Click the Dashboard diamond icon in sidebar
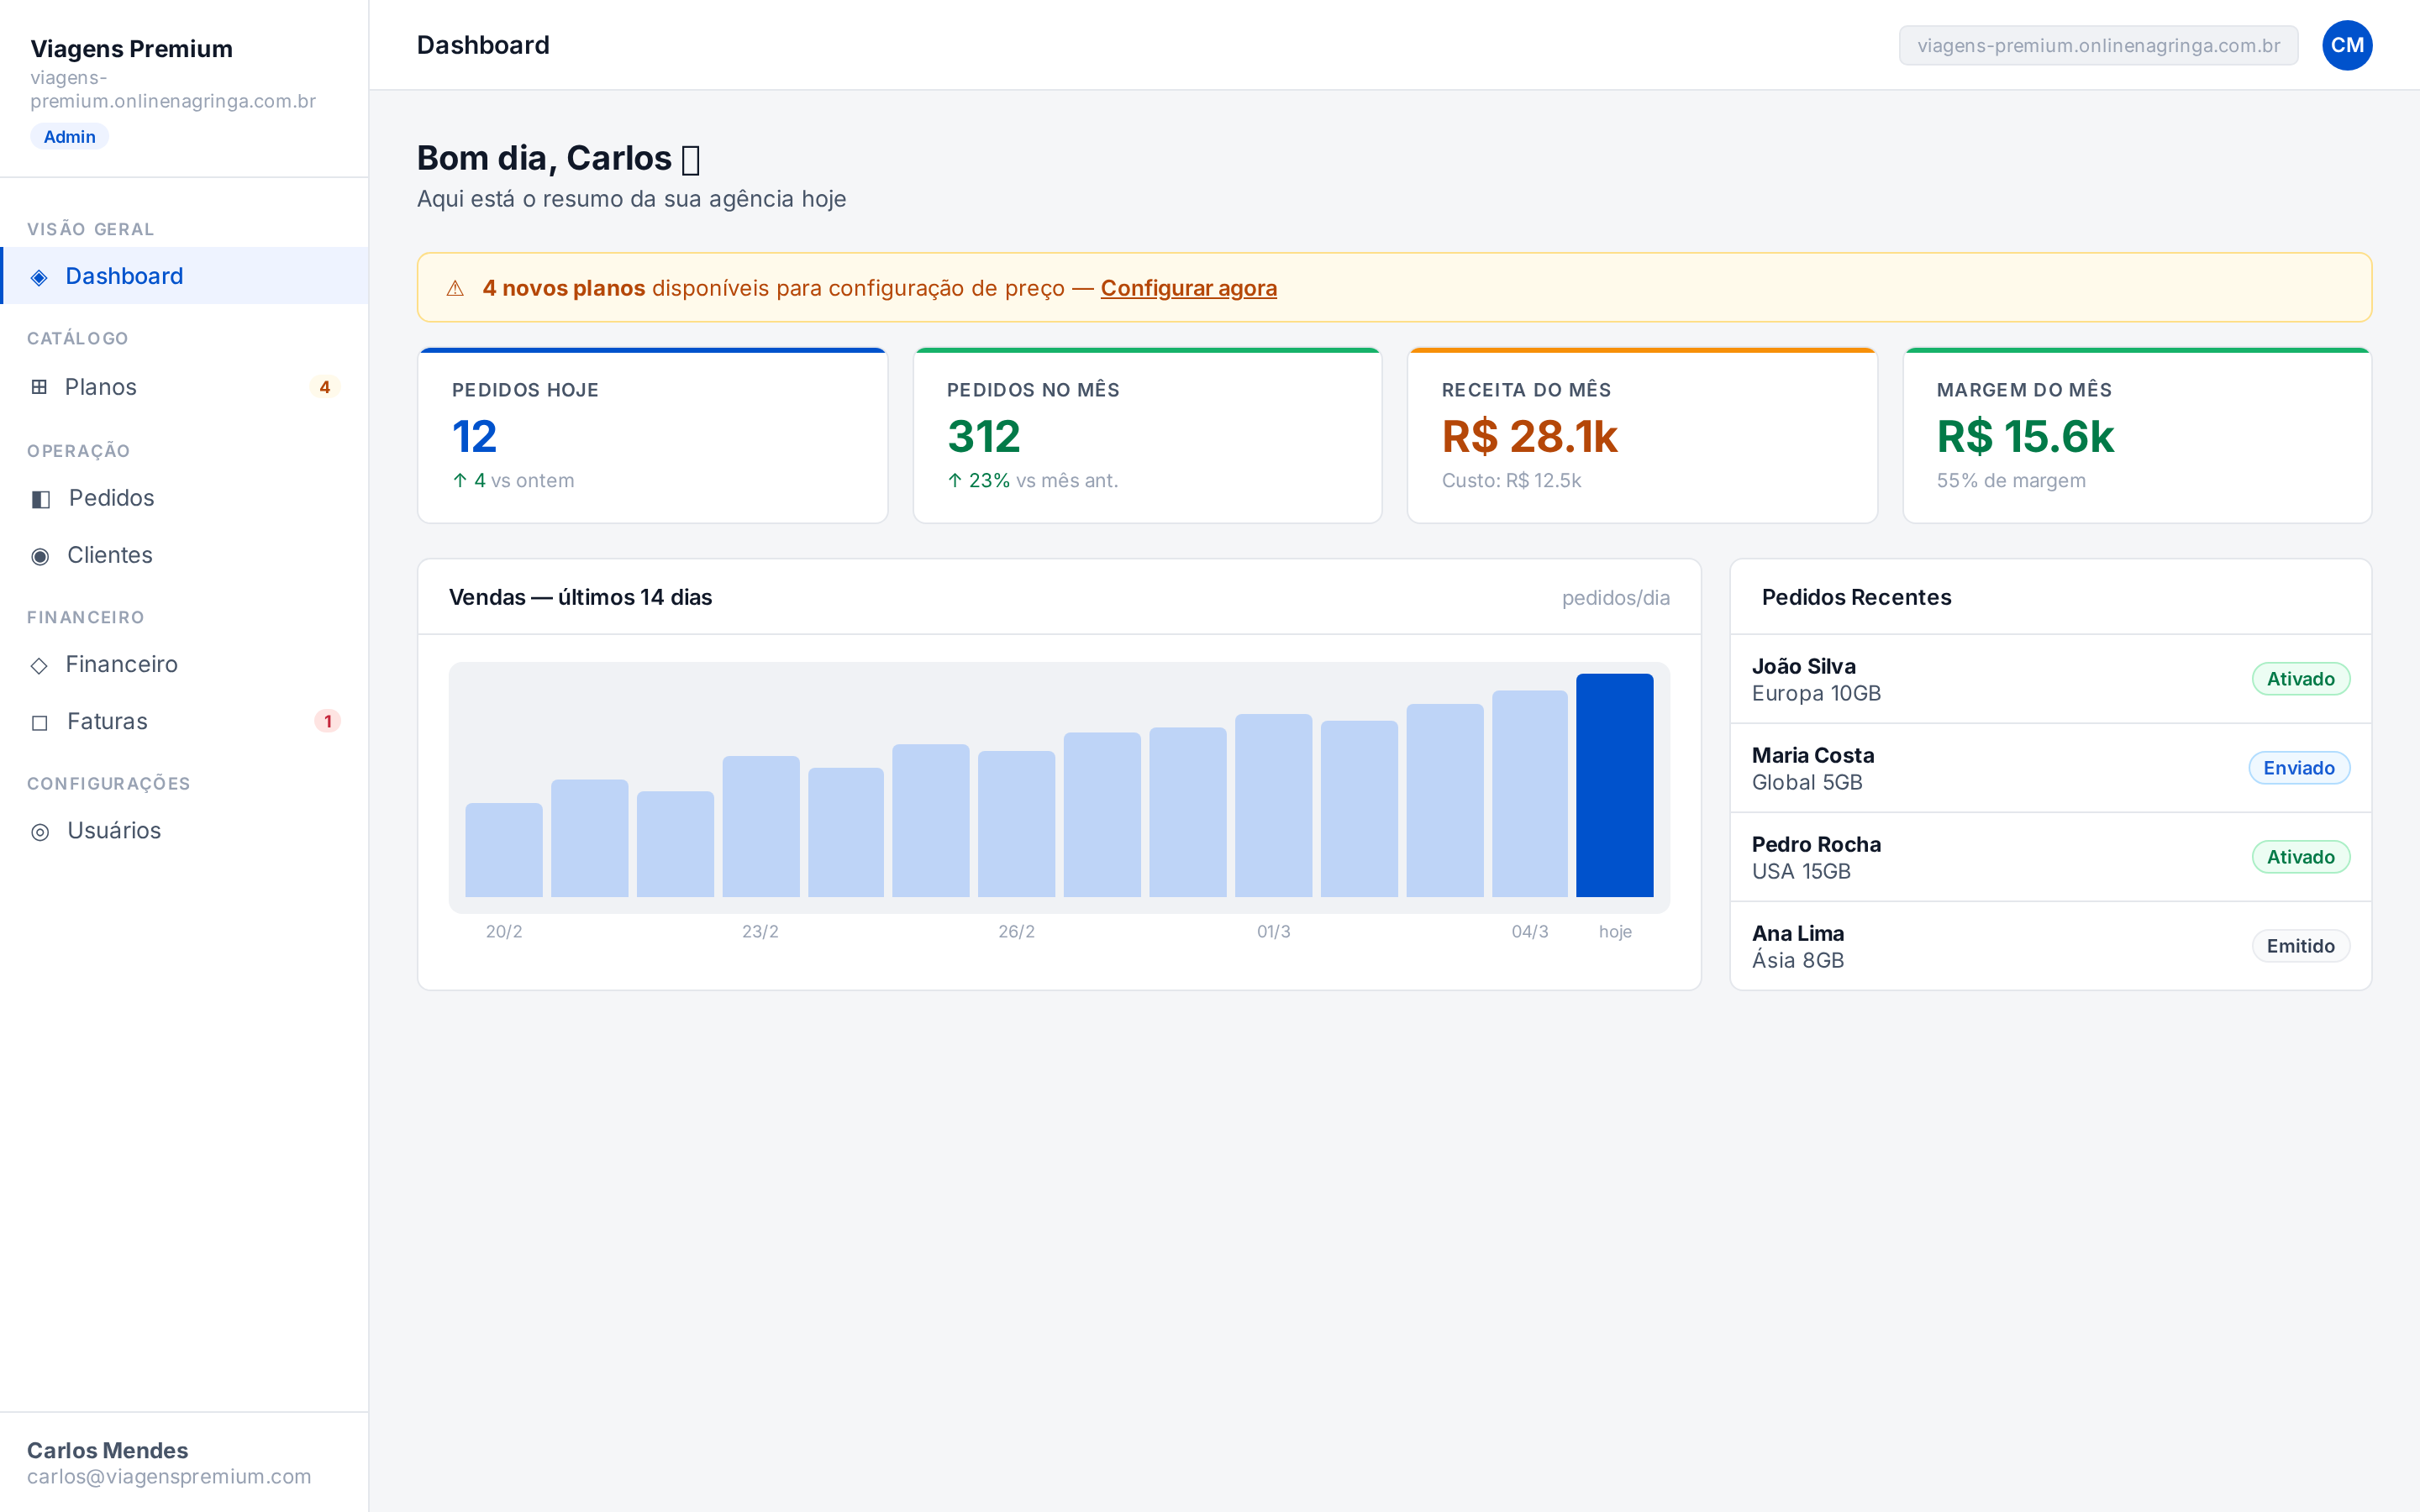The image size is (2420, 1512). tap(39, 277)
